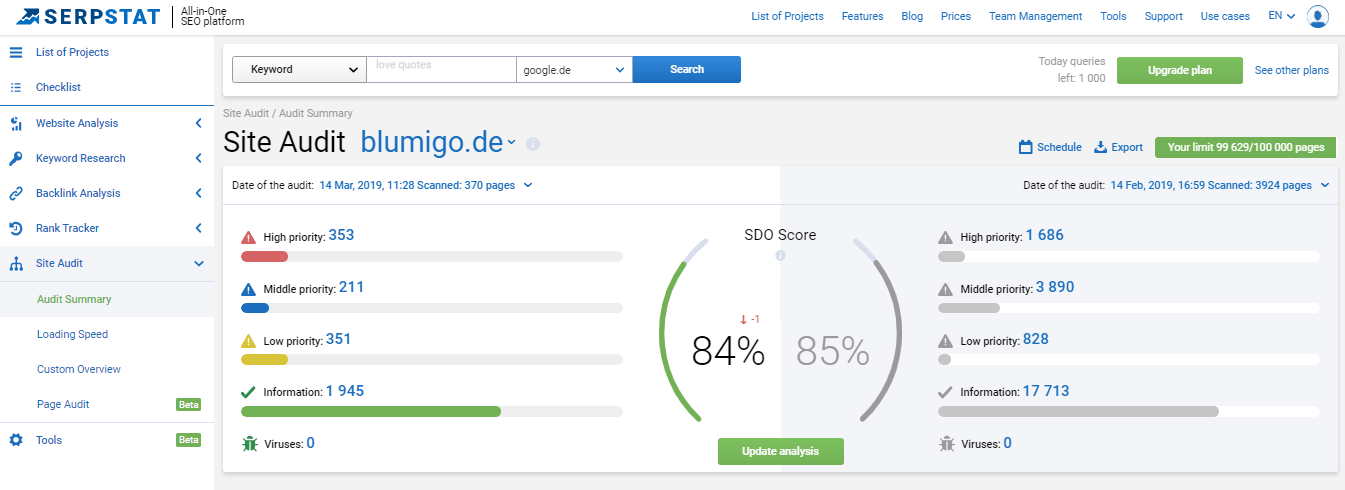Click the Middle priority count 3 890
The width and height of the screenshot is (1345, 490).
click(1054, 287)
